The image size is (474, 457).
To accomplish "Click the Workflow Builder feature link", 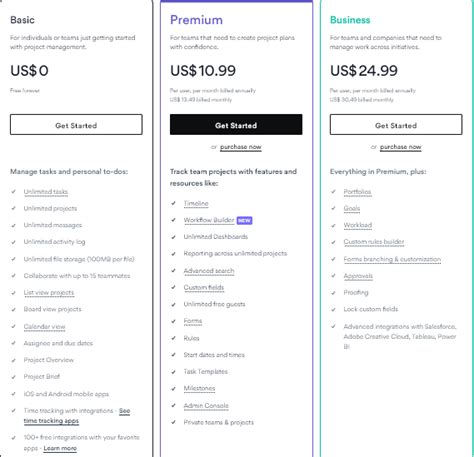I will [209, 220].
